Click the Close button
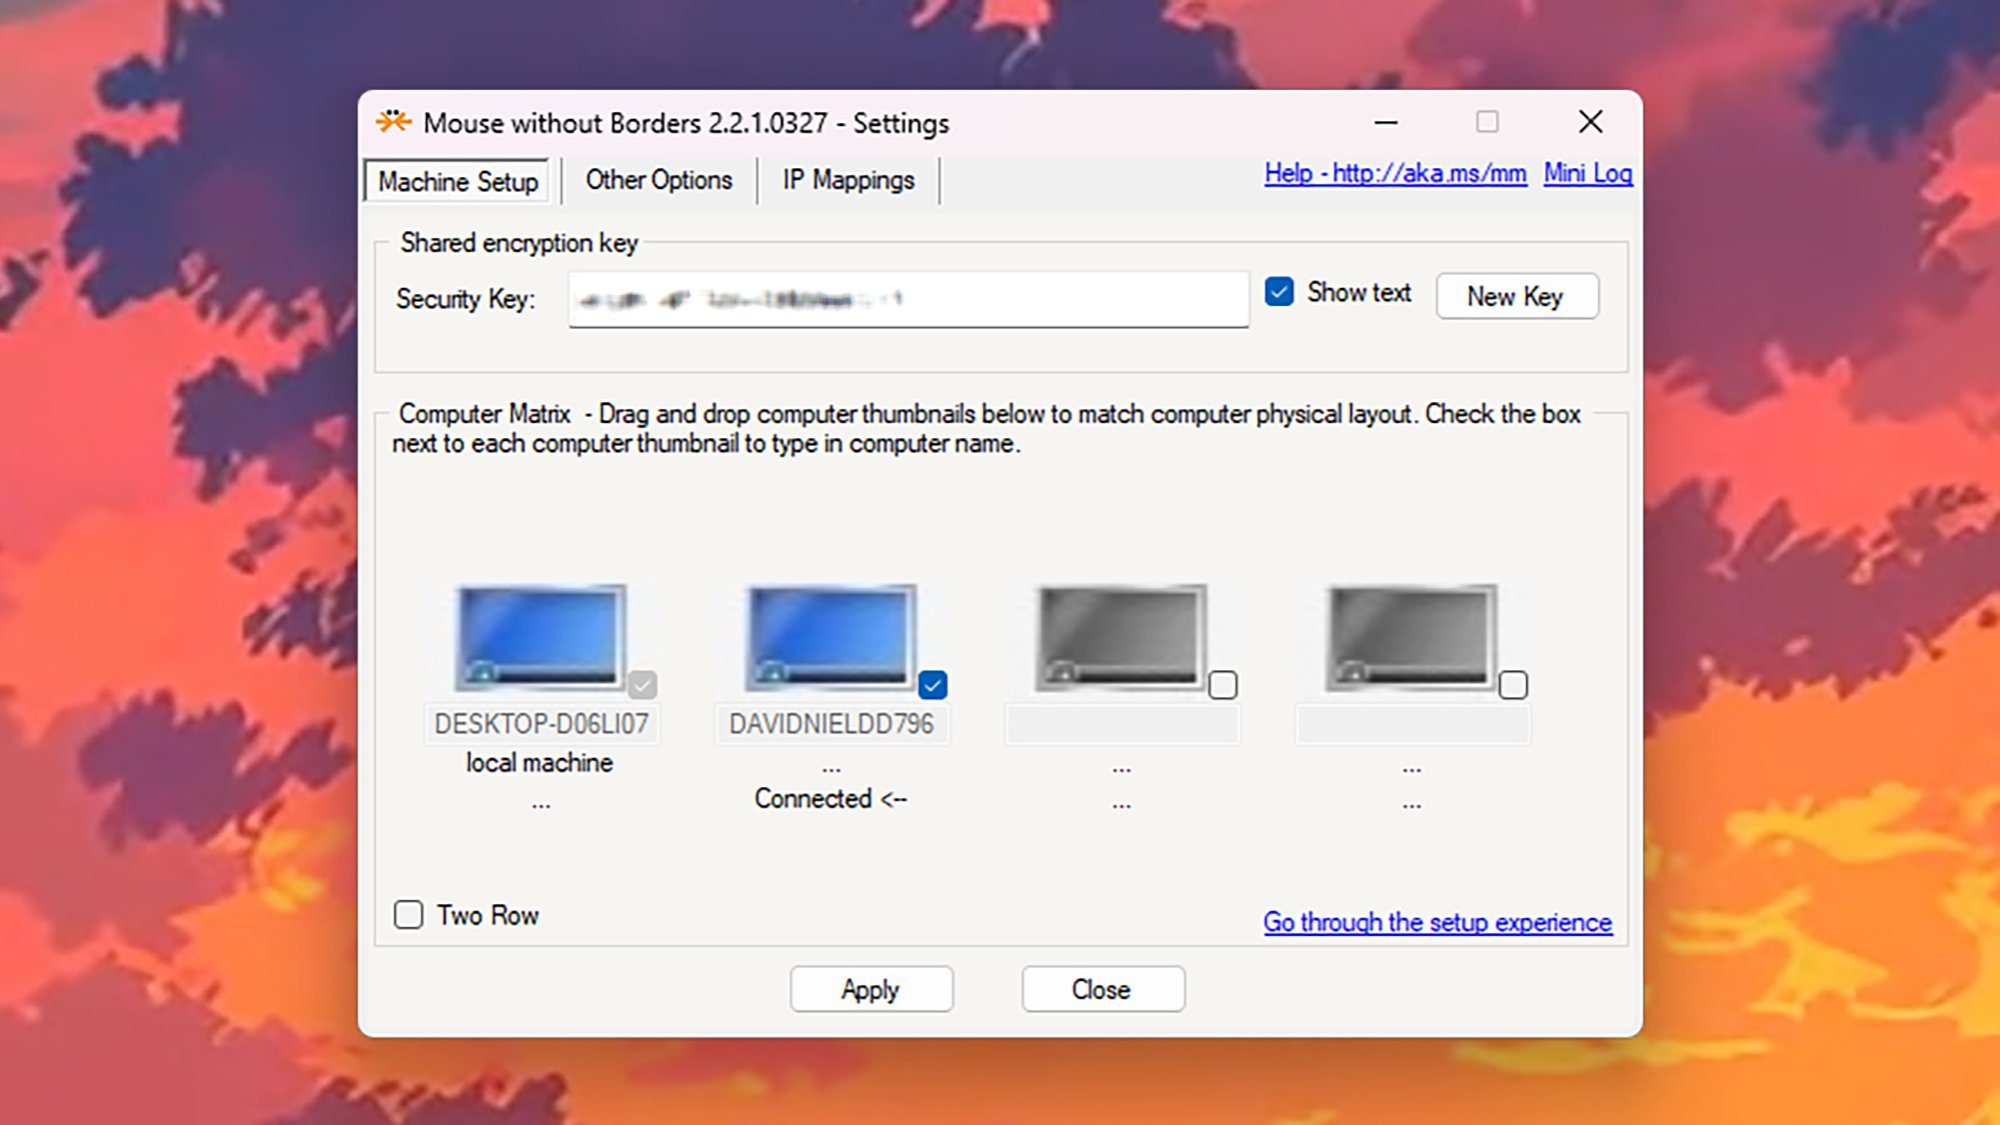 (1103, 989)
